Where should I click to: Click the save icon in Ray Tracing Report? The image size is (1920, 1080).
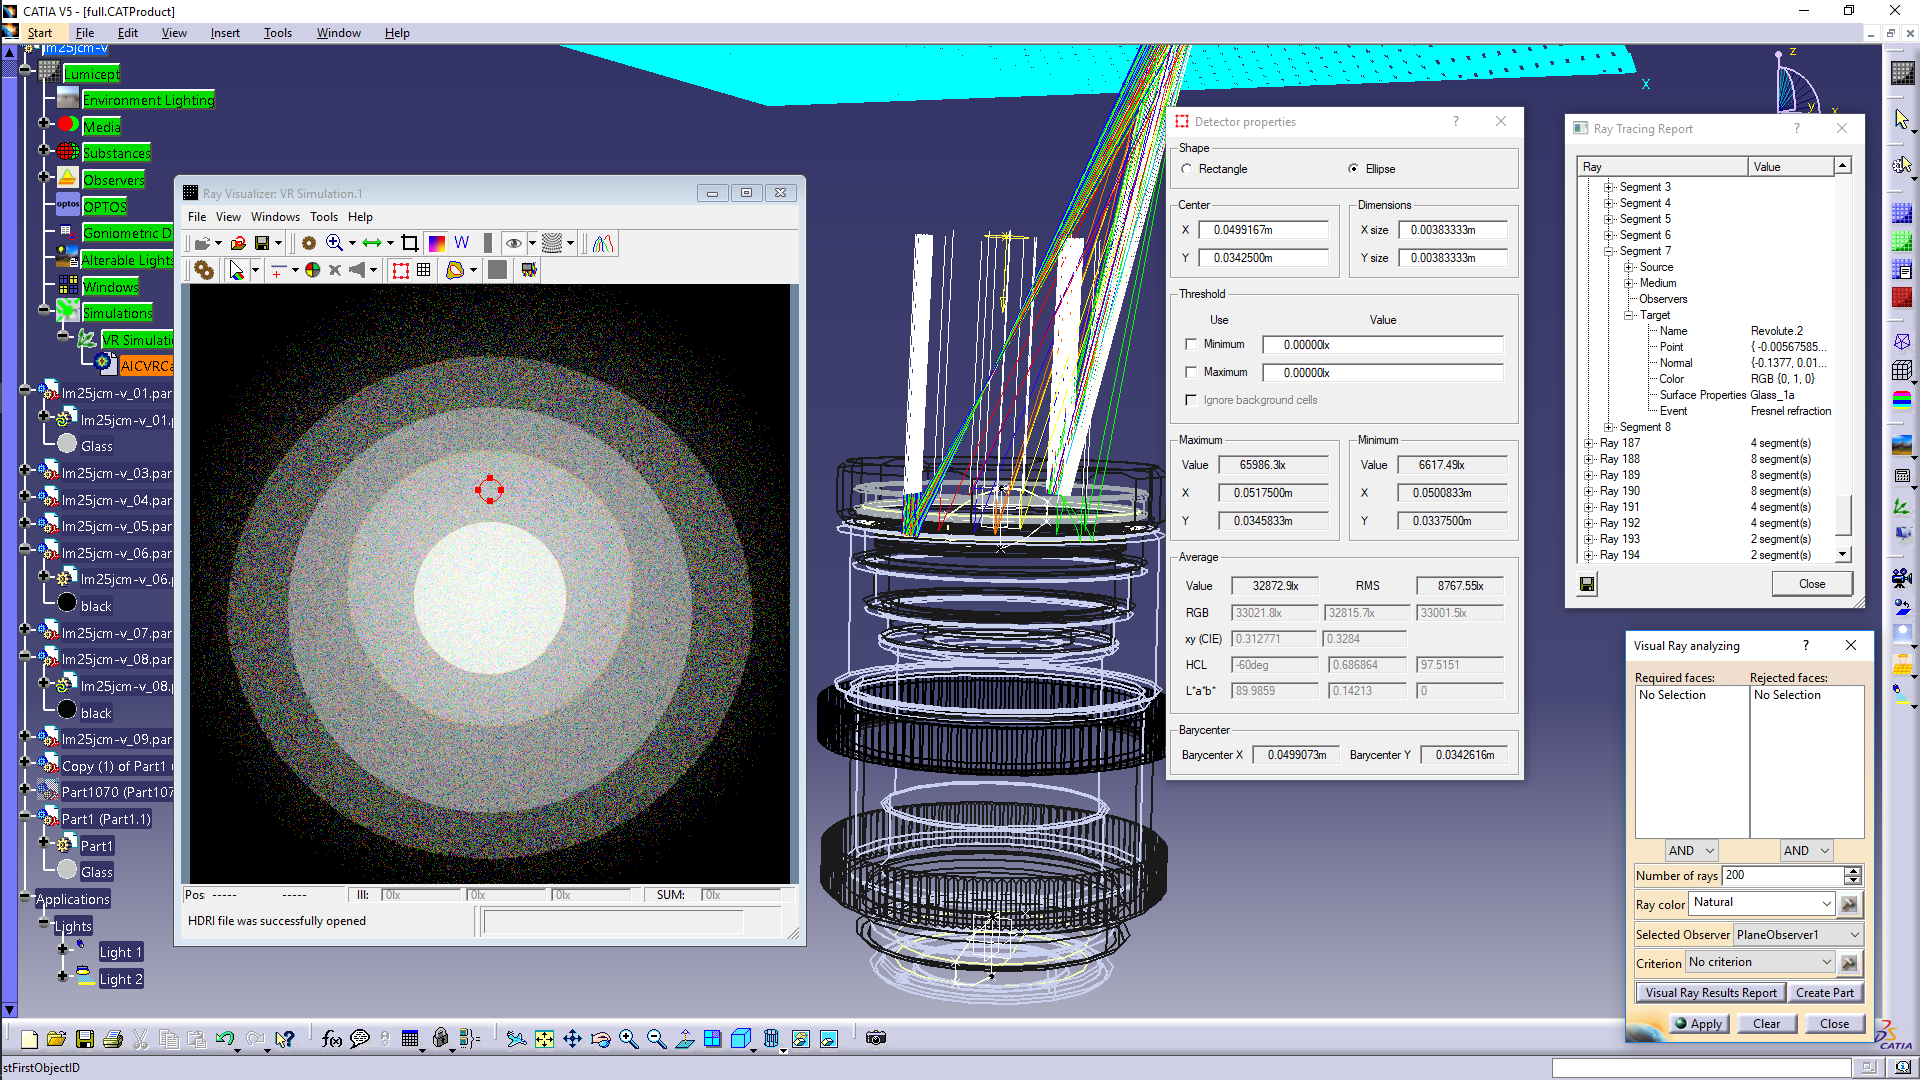click(1587, 584)
